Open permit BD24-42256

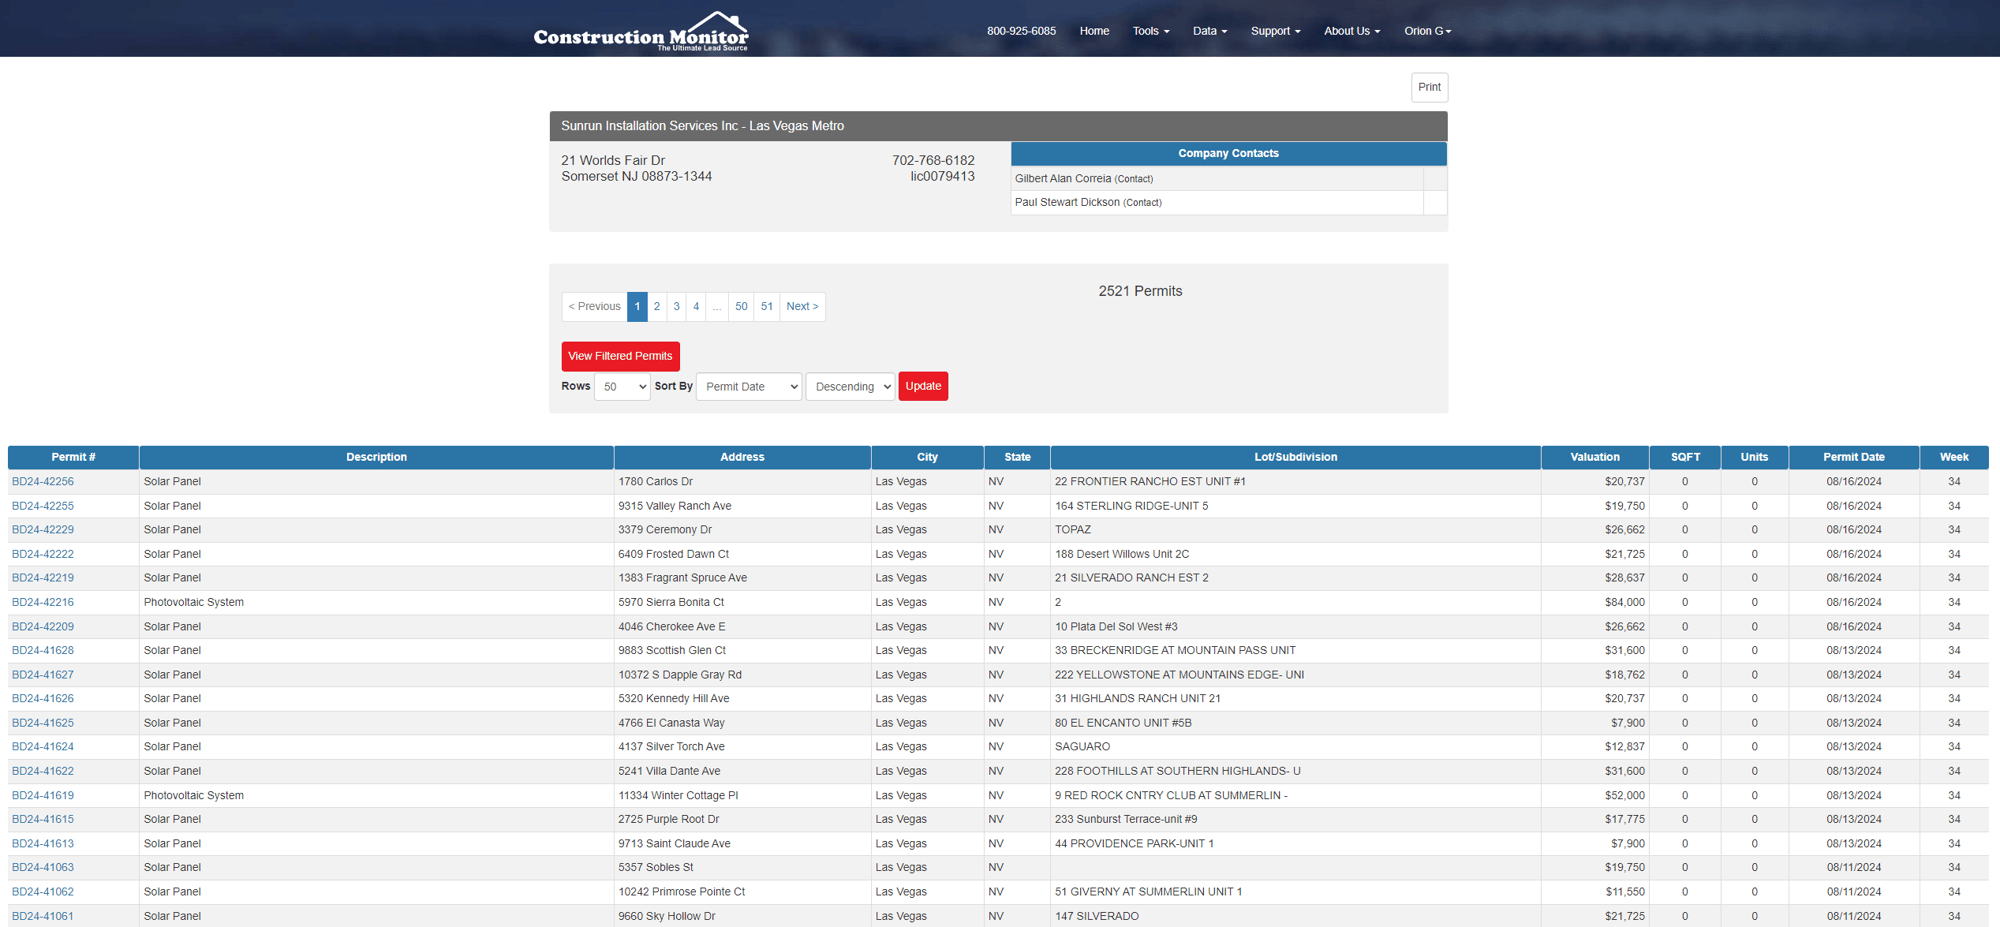[x=43, y=482]
